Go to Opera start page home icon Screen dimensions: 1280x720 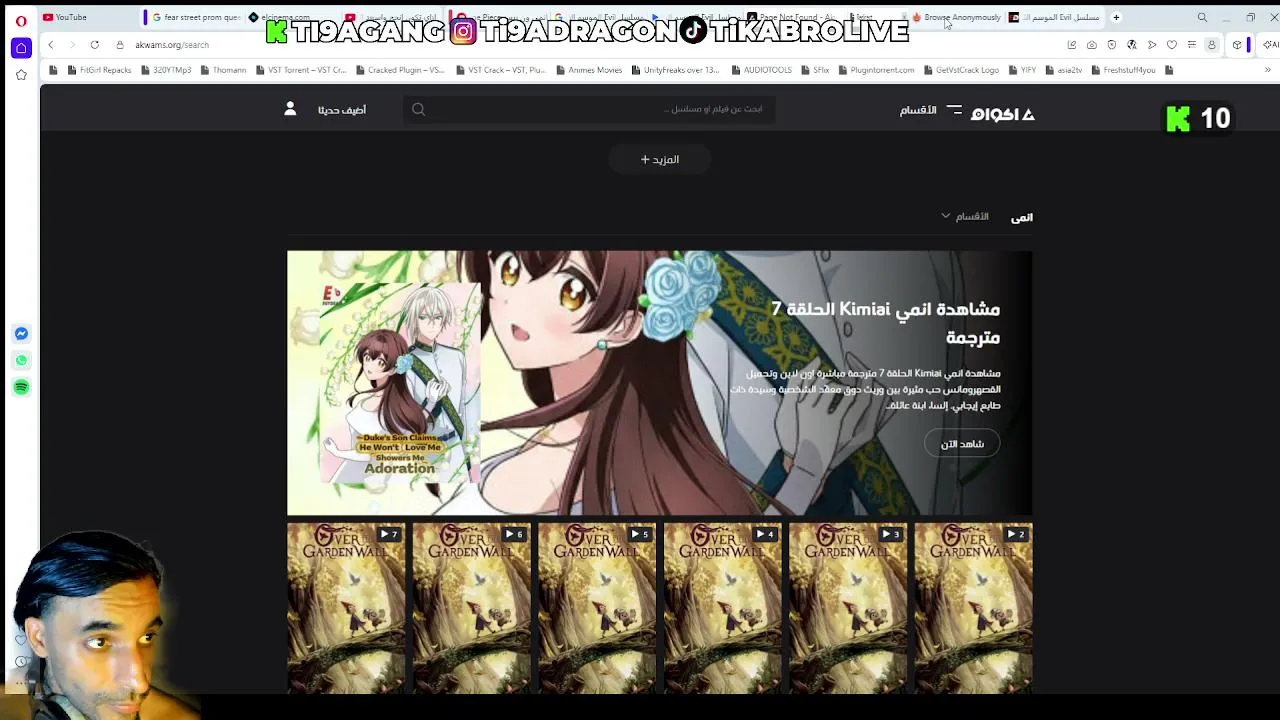tap(21, 48)
